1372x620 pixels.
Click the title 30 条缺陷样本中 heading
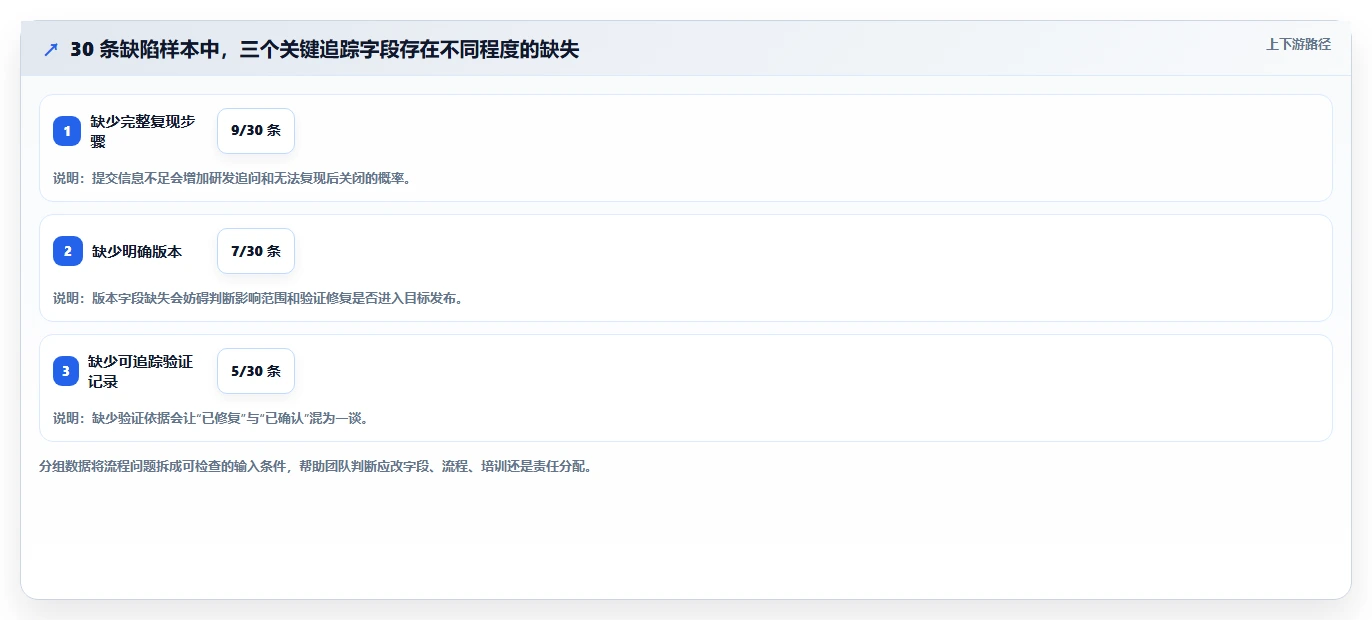324,49
